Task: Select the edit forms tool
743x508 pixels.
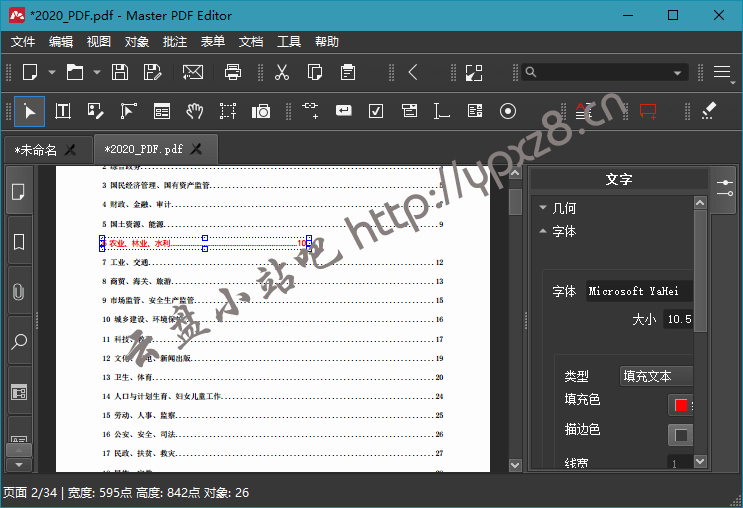Action: click(162, 111)
